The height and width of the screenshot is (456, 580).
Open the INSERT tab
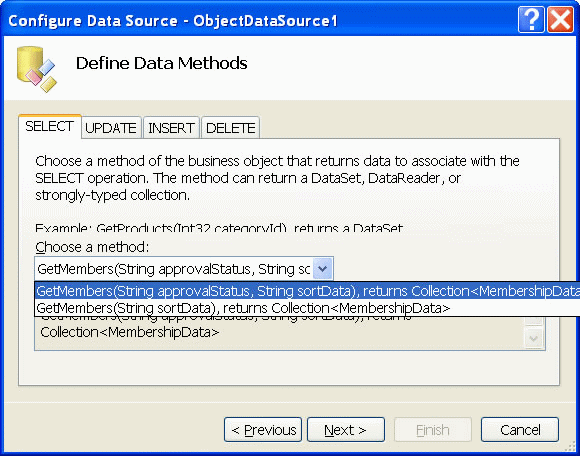coord(171,128)
